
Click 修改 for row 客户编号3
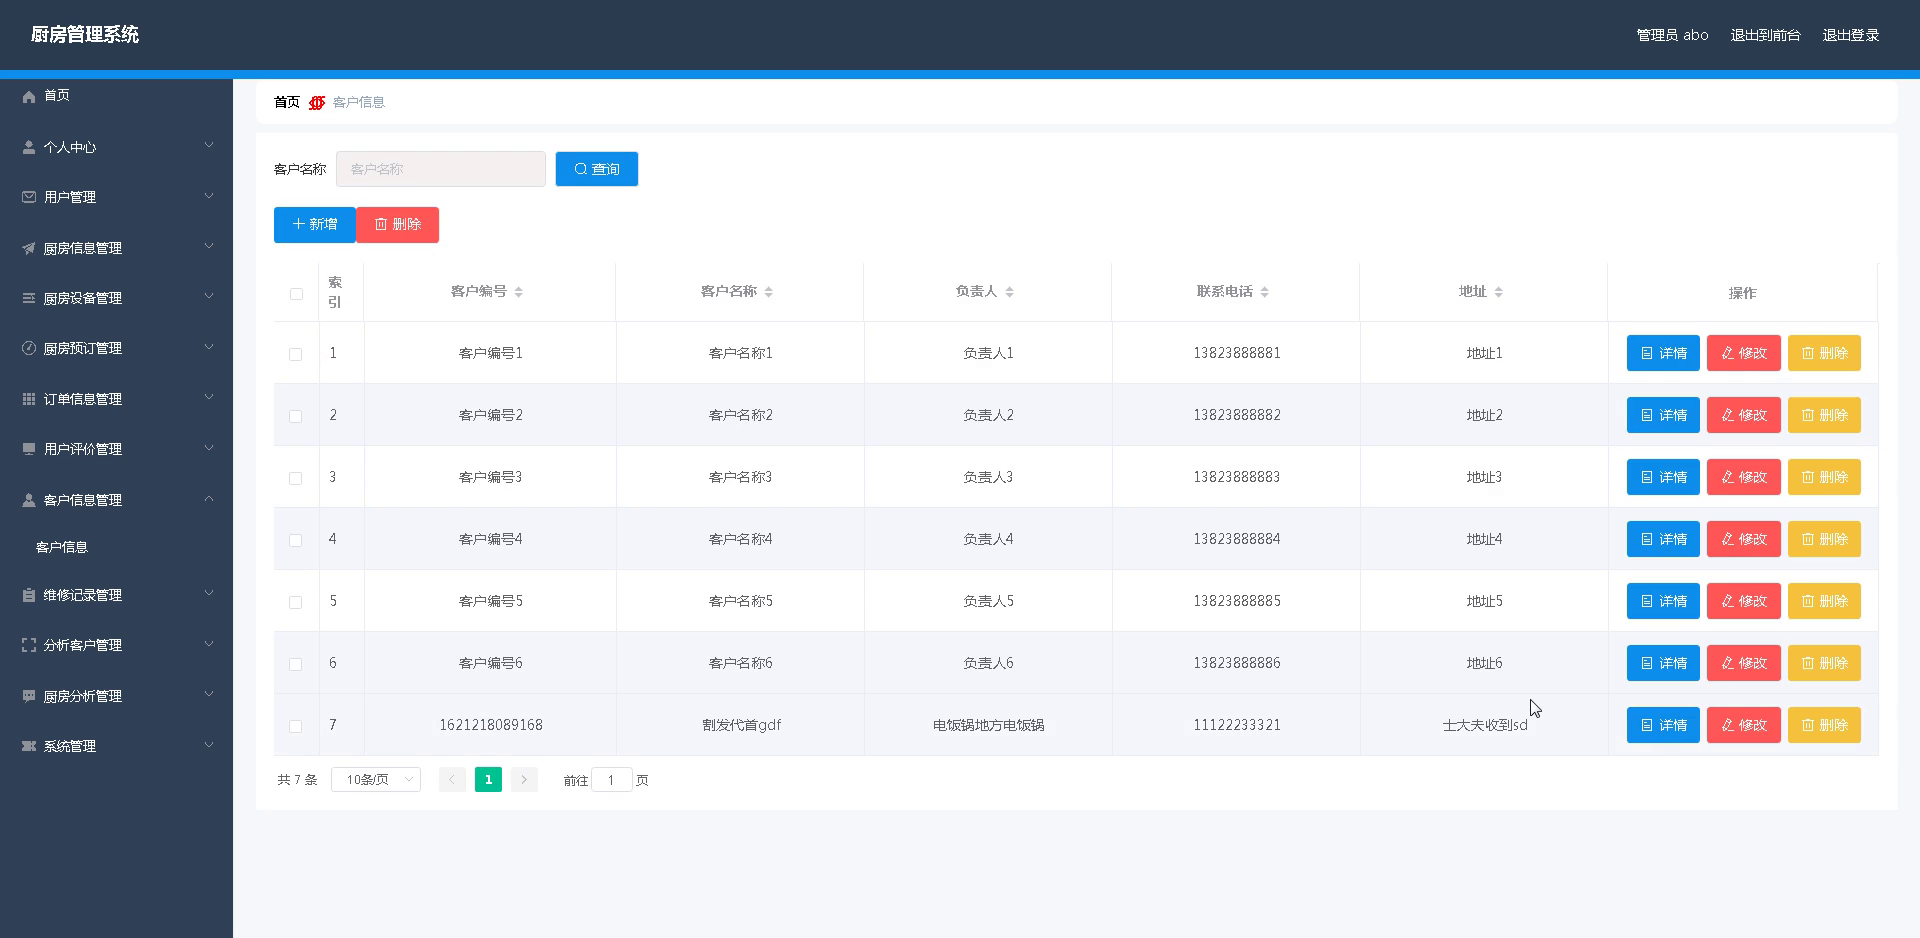(1744, 477)
